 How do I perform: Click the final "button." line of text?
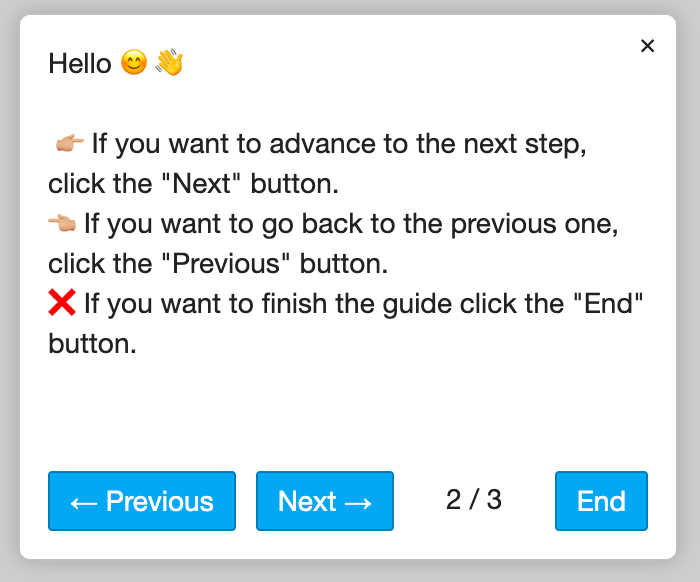[x=92, y=345]
